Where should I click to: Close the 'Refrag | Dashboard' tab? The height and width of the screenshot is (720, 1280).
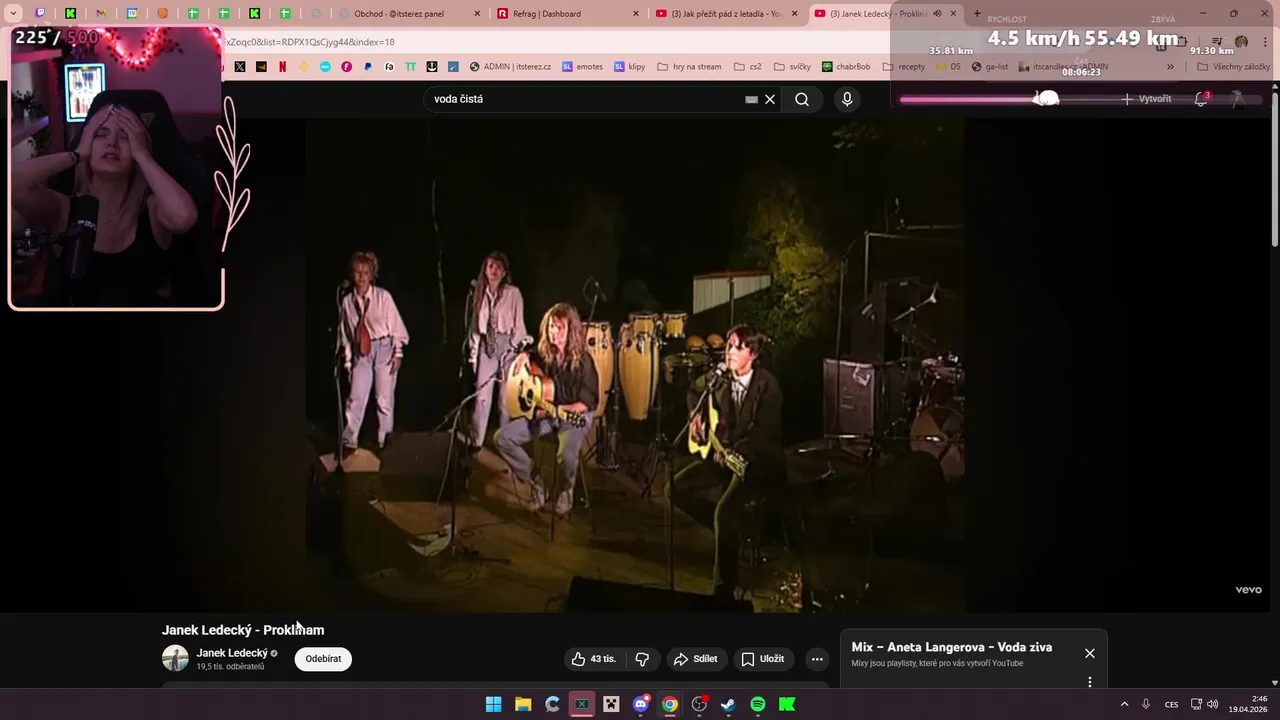pyautogui.click(x=635, y=14)
